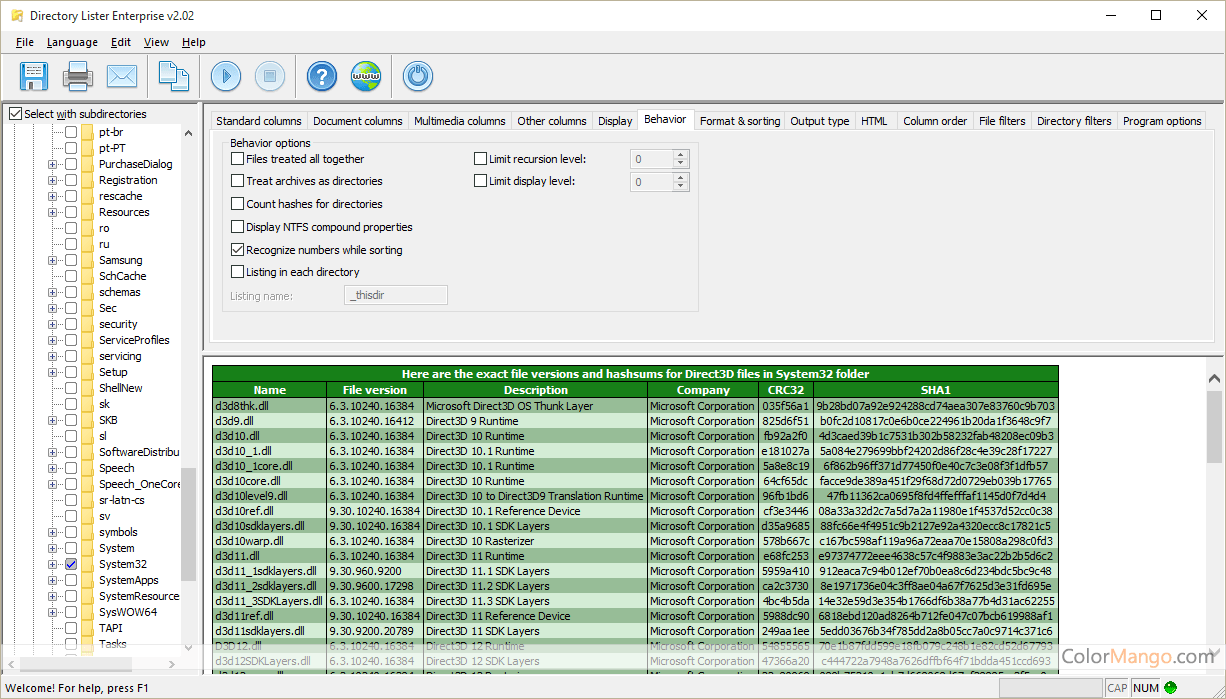The width and height of the screenshot is (1226, 699).
Task: Open the Language menu
Action: tap(72, 42)
